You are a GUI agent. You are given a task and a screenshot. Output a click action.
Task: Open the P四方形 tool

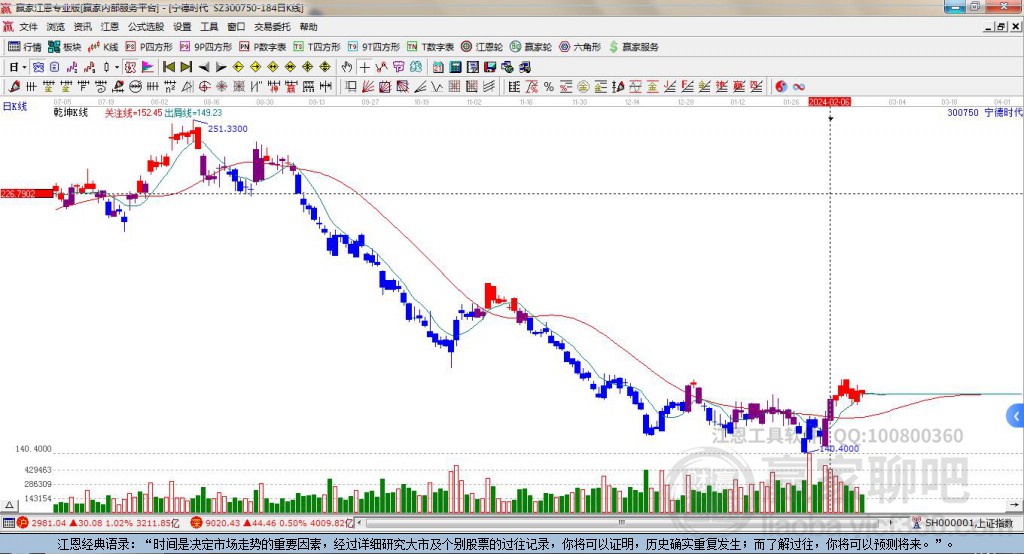click(149, 47)
